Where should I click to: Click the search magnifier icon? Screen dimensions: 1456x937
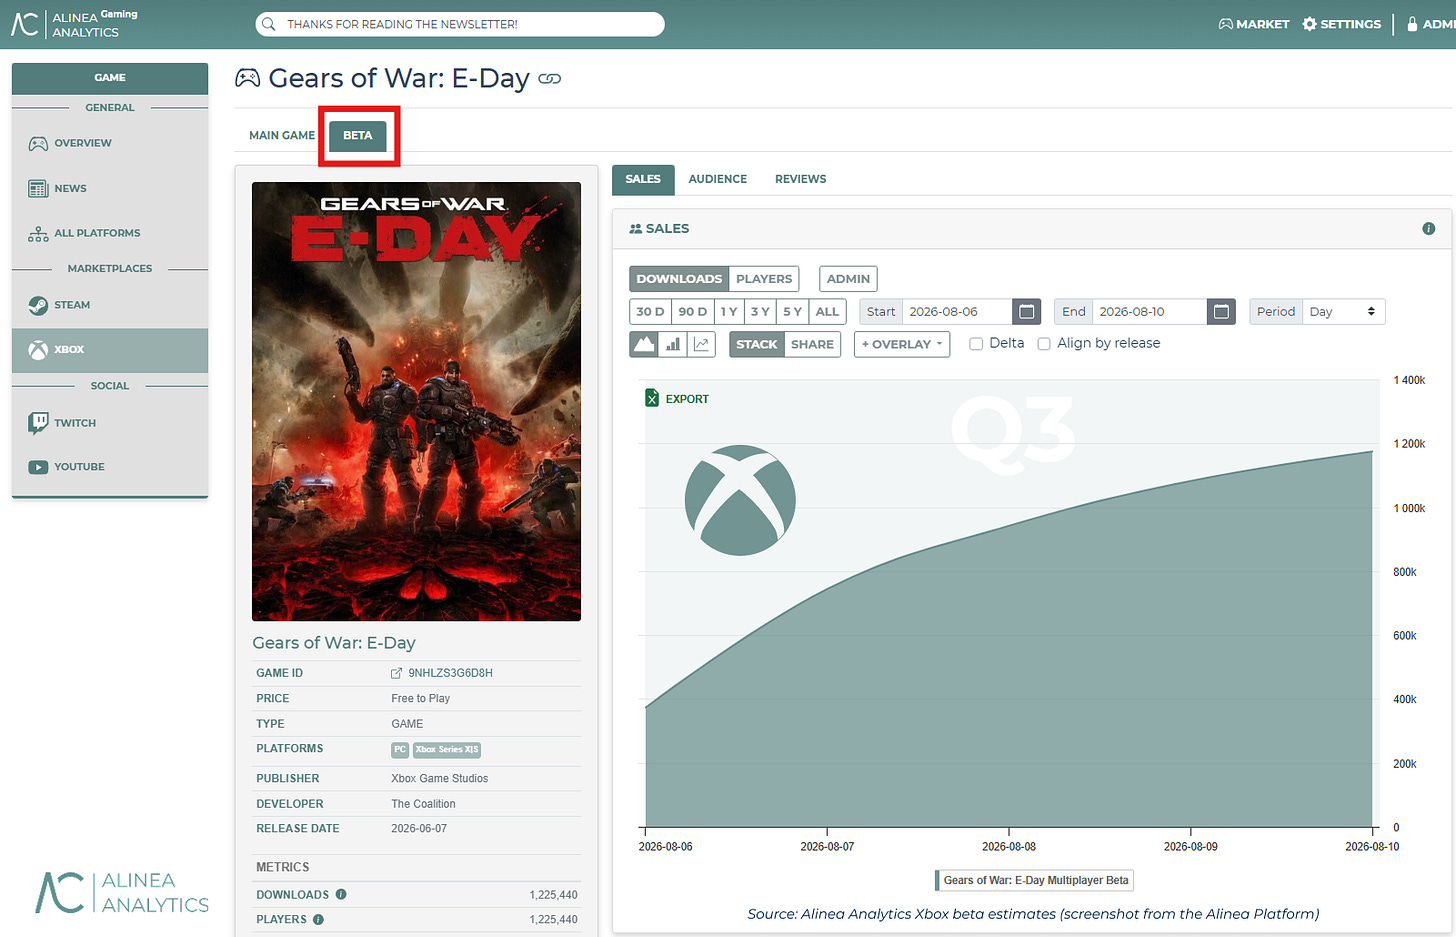click(268, 24)
